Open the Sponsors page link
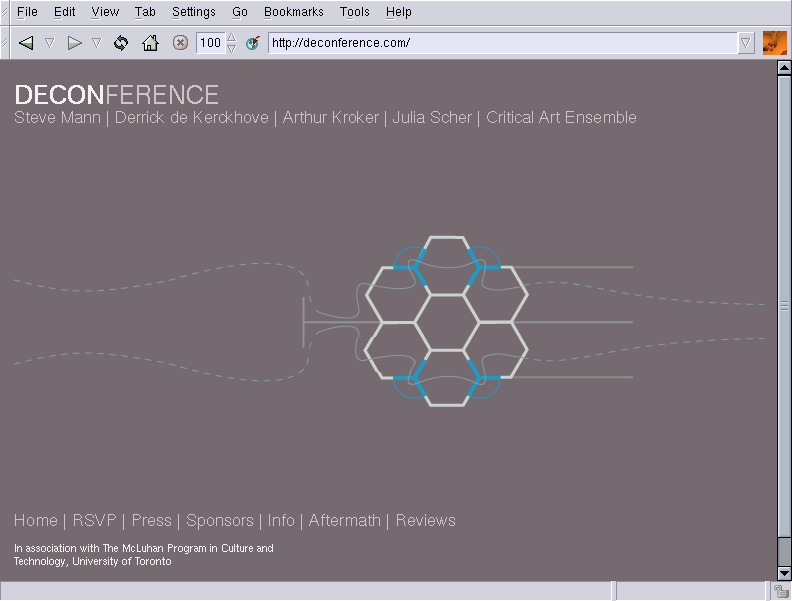The width and height of the screenshot is (792, 601). coord(220,520)
